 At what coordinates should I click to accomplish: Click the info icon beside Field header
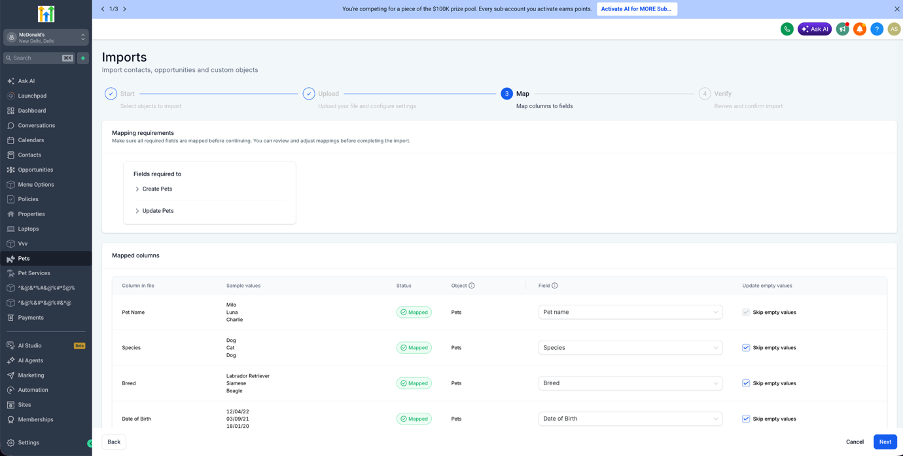pyautogui.click(x=555, y=285)
